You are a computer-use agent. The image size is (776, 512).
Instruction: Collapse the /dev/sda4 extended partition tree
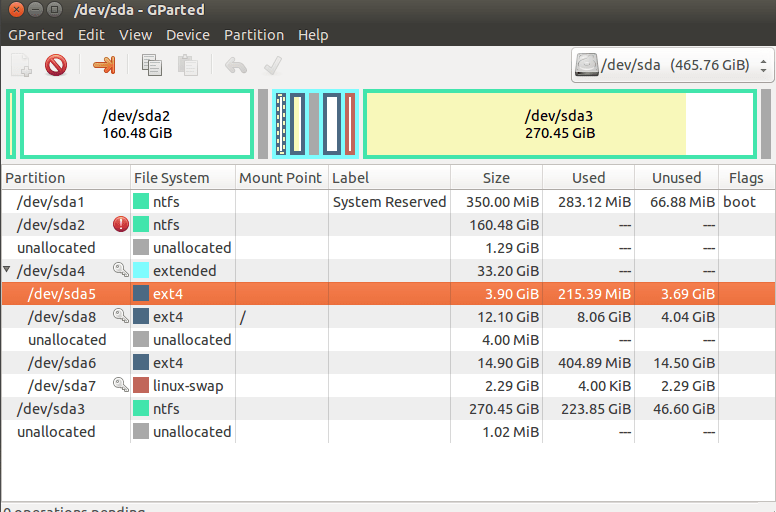click(x=6, y=270)
